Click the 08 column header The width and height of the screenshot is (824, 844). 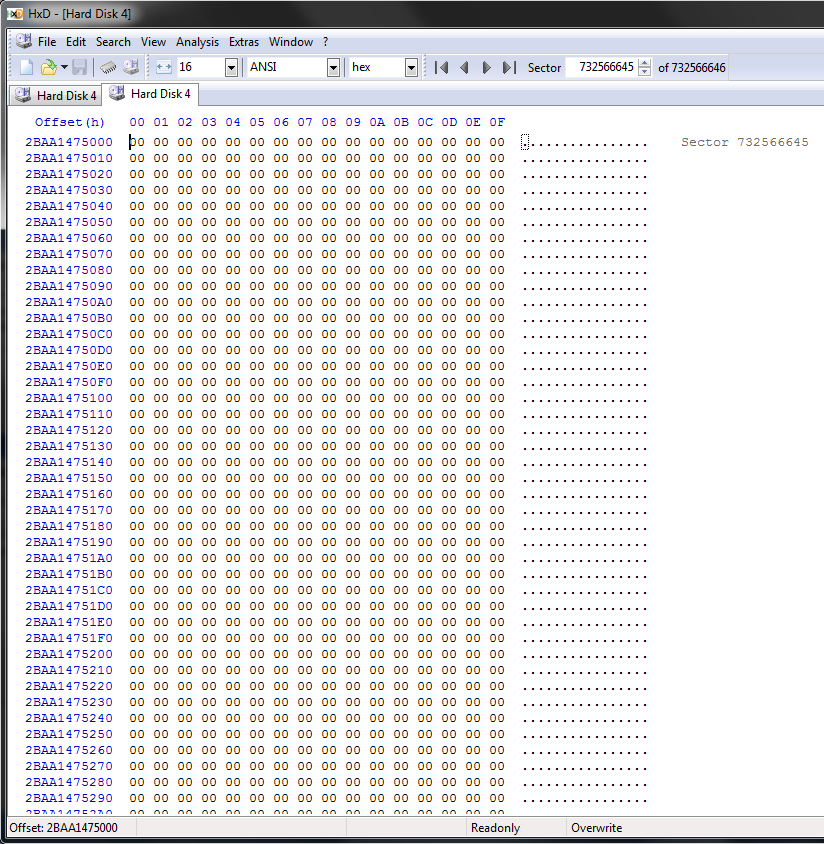click(329, 122)
